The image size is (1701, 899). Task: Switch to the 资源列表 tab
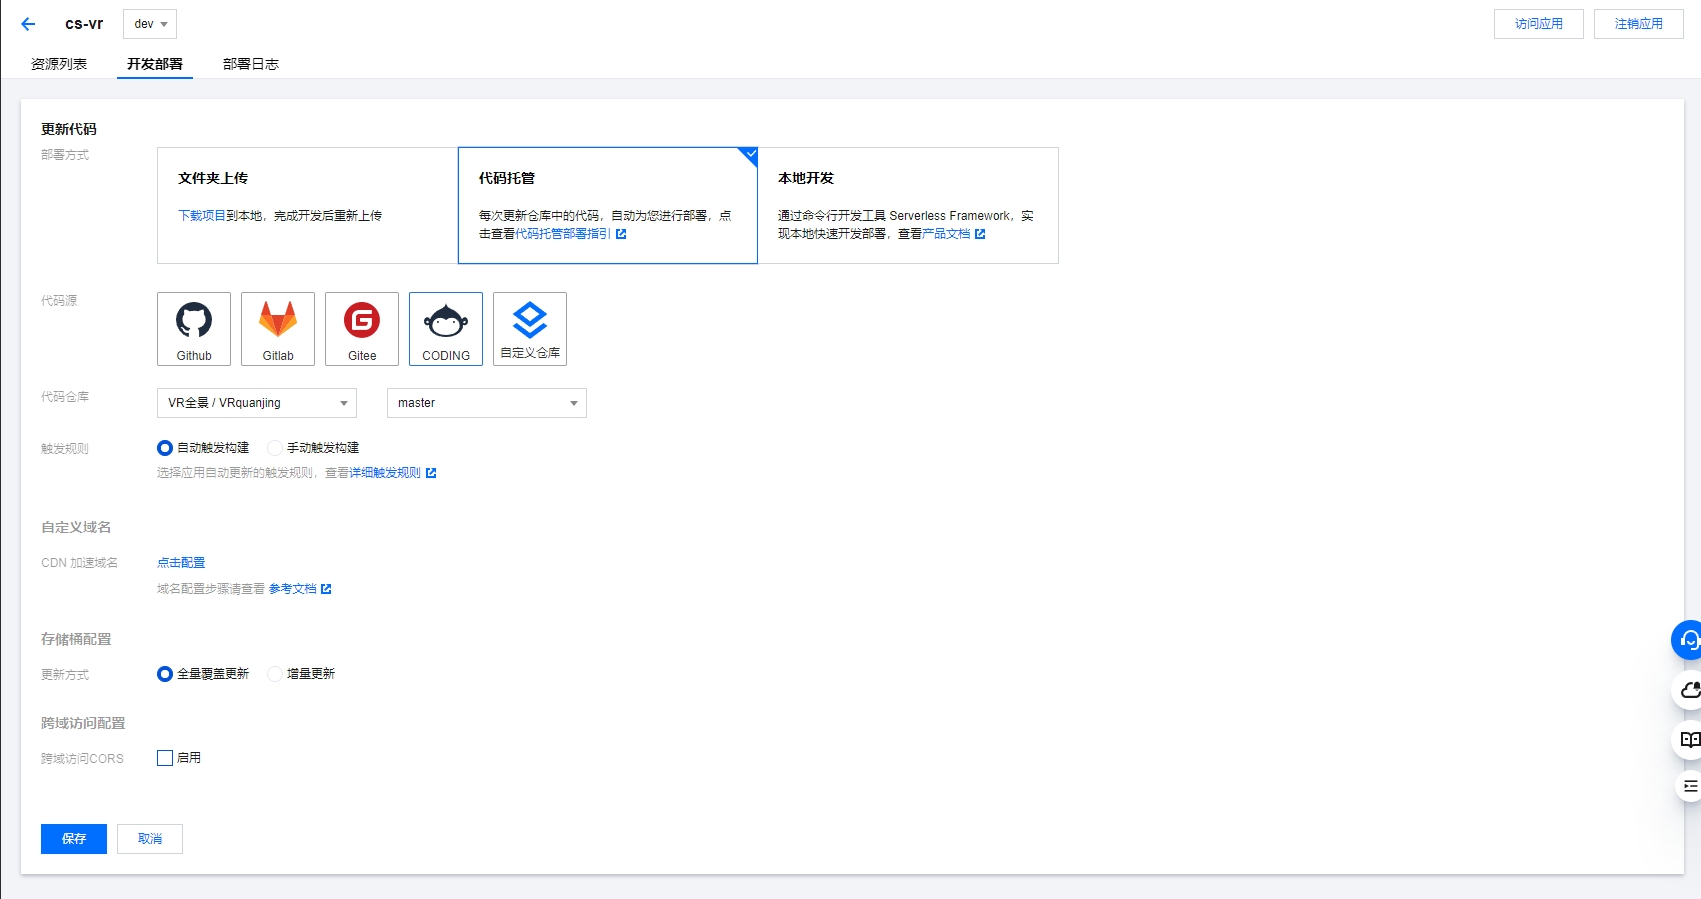point(59,64)
